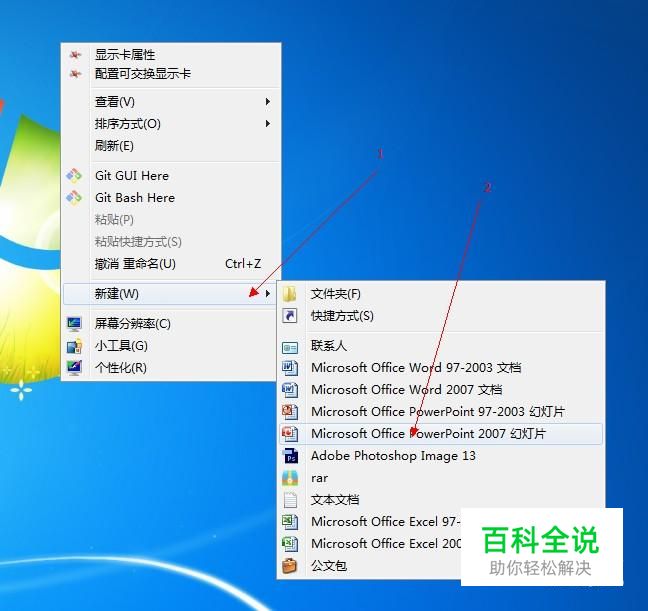Create new 联系人
Screen dimensions: 648x611
(441, 346)
